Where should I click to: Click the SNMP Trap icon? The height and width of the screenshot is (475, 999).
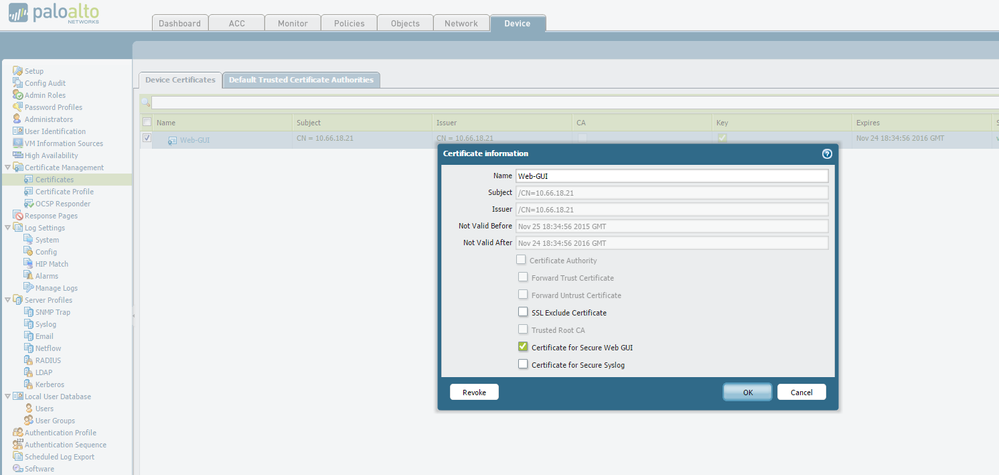point(28,312)
